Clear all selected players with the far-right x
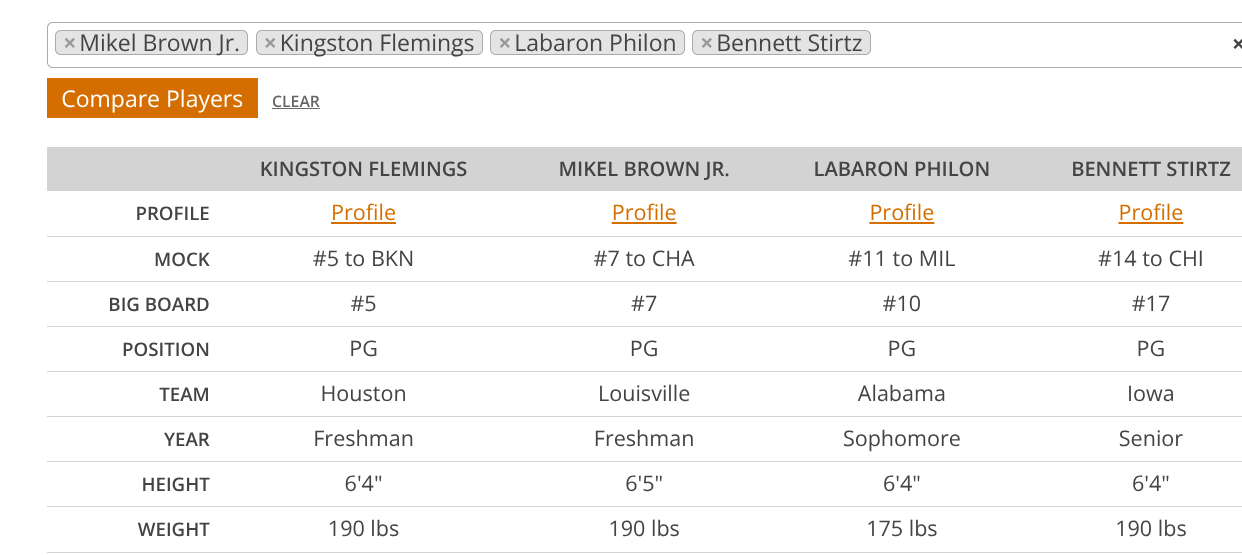The image size is (1242, 555). tap(1236, 44)
